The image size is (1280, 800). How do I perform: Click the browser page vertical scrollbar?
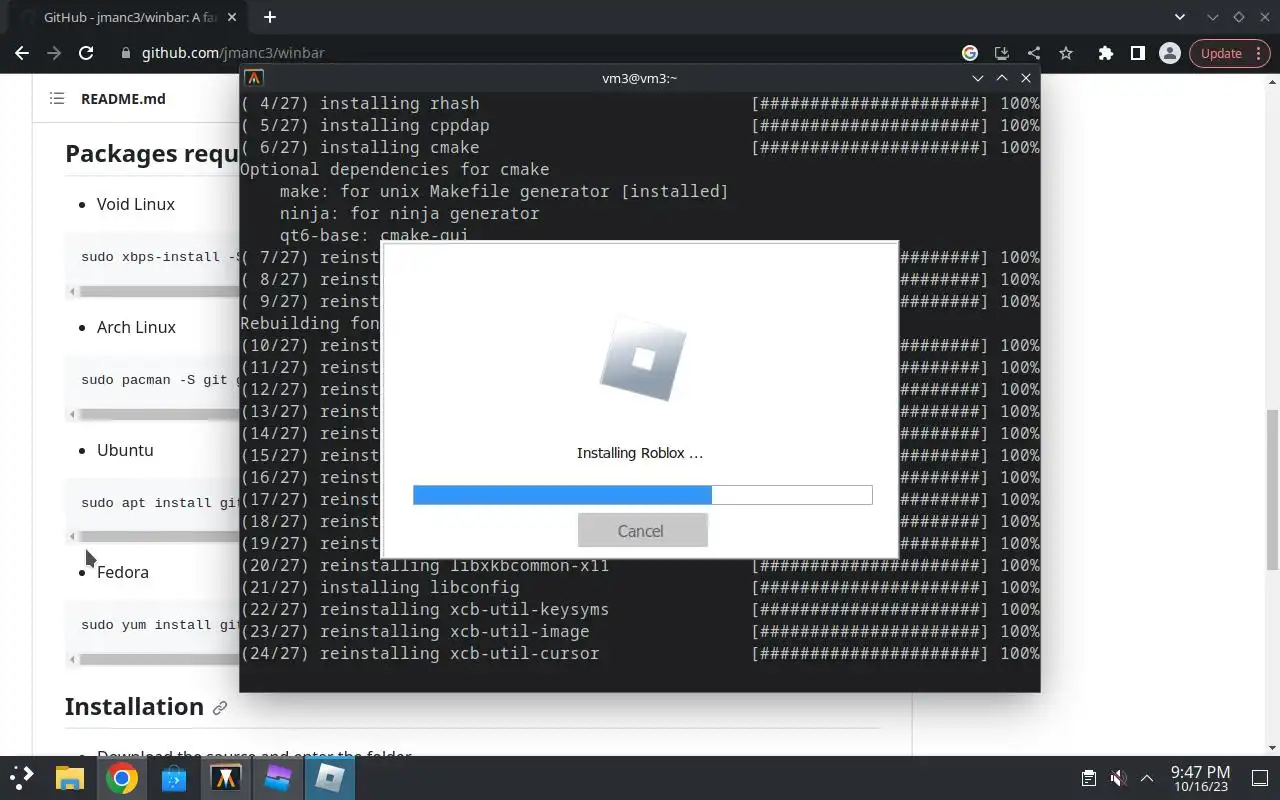pos(1272,489)
